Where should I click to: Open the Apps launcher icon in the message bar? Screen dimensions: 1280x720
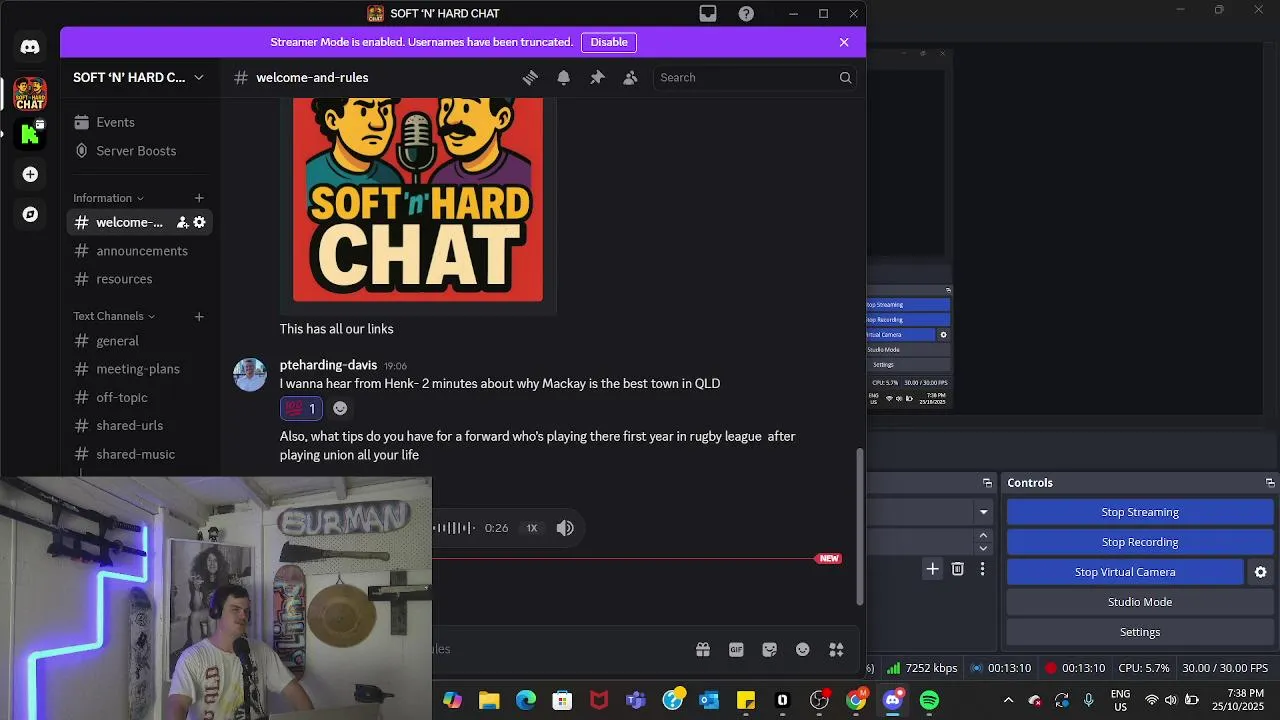tap(836, 650)
